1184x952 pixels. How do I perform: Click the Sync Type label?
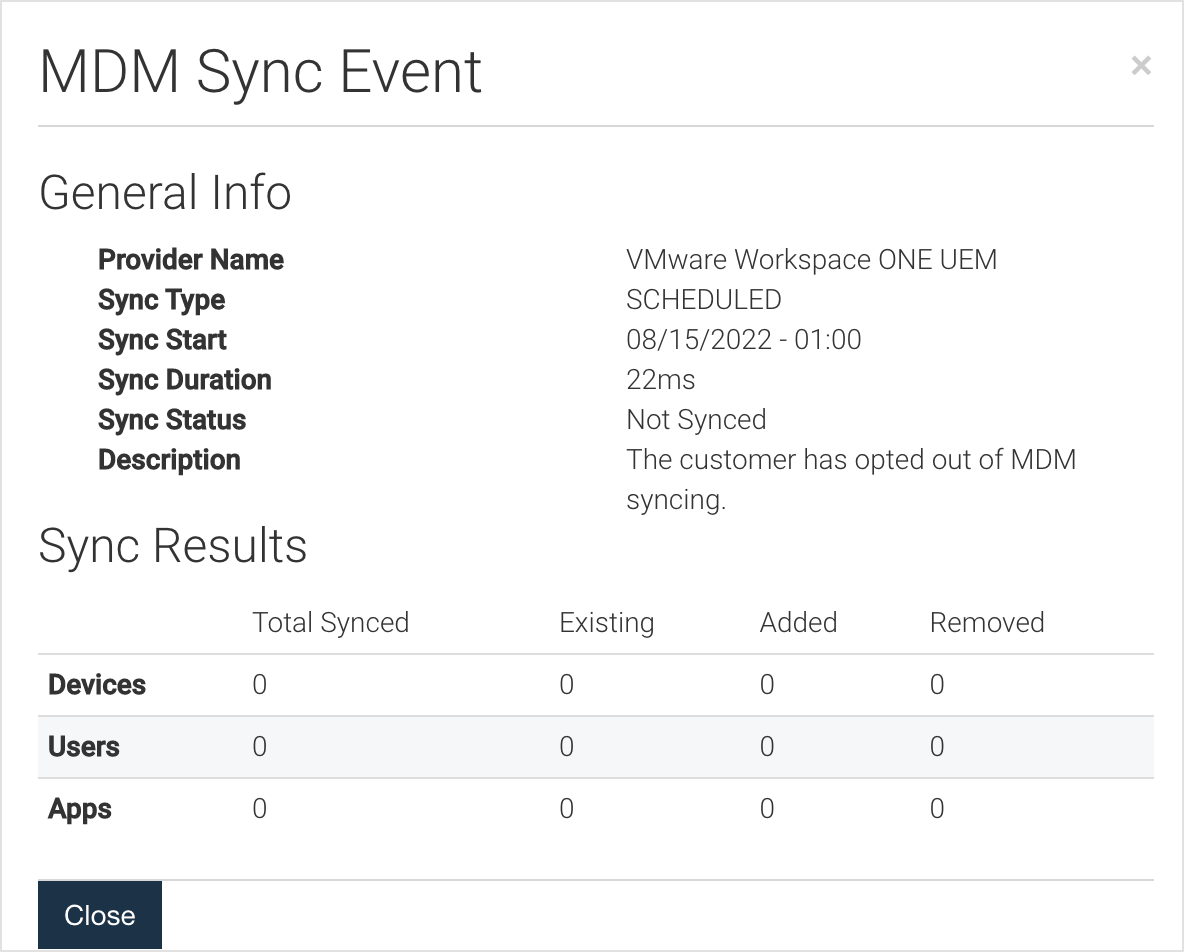pyautogui.click(x=161, y=299)
